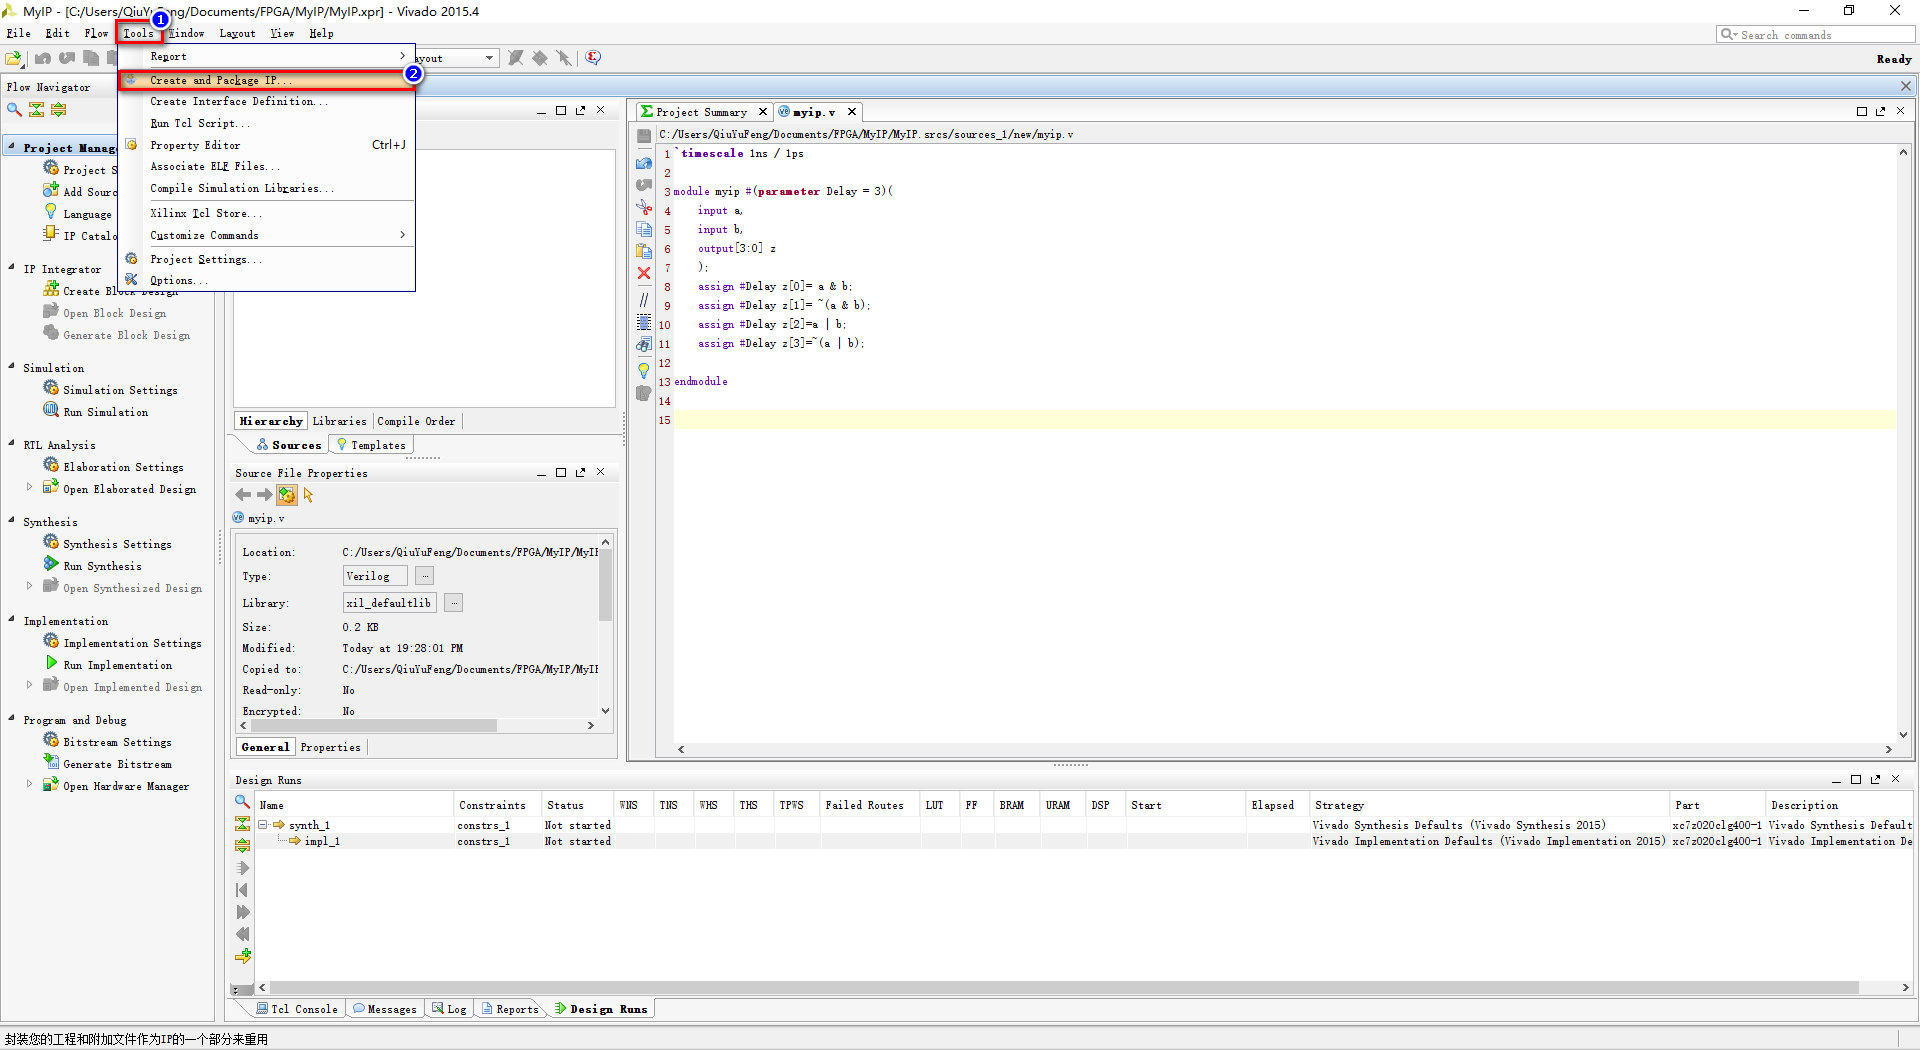Screen dimensions: 1920x1050
Task: Switch to the Libraries tab in Sources
Action: (339, 422)
